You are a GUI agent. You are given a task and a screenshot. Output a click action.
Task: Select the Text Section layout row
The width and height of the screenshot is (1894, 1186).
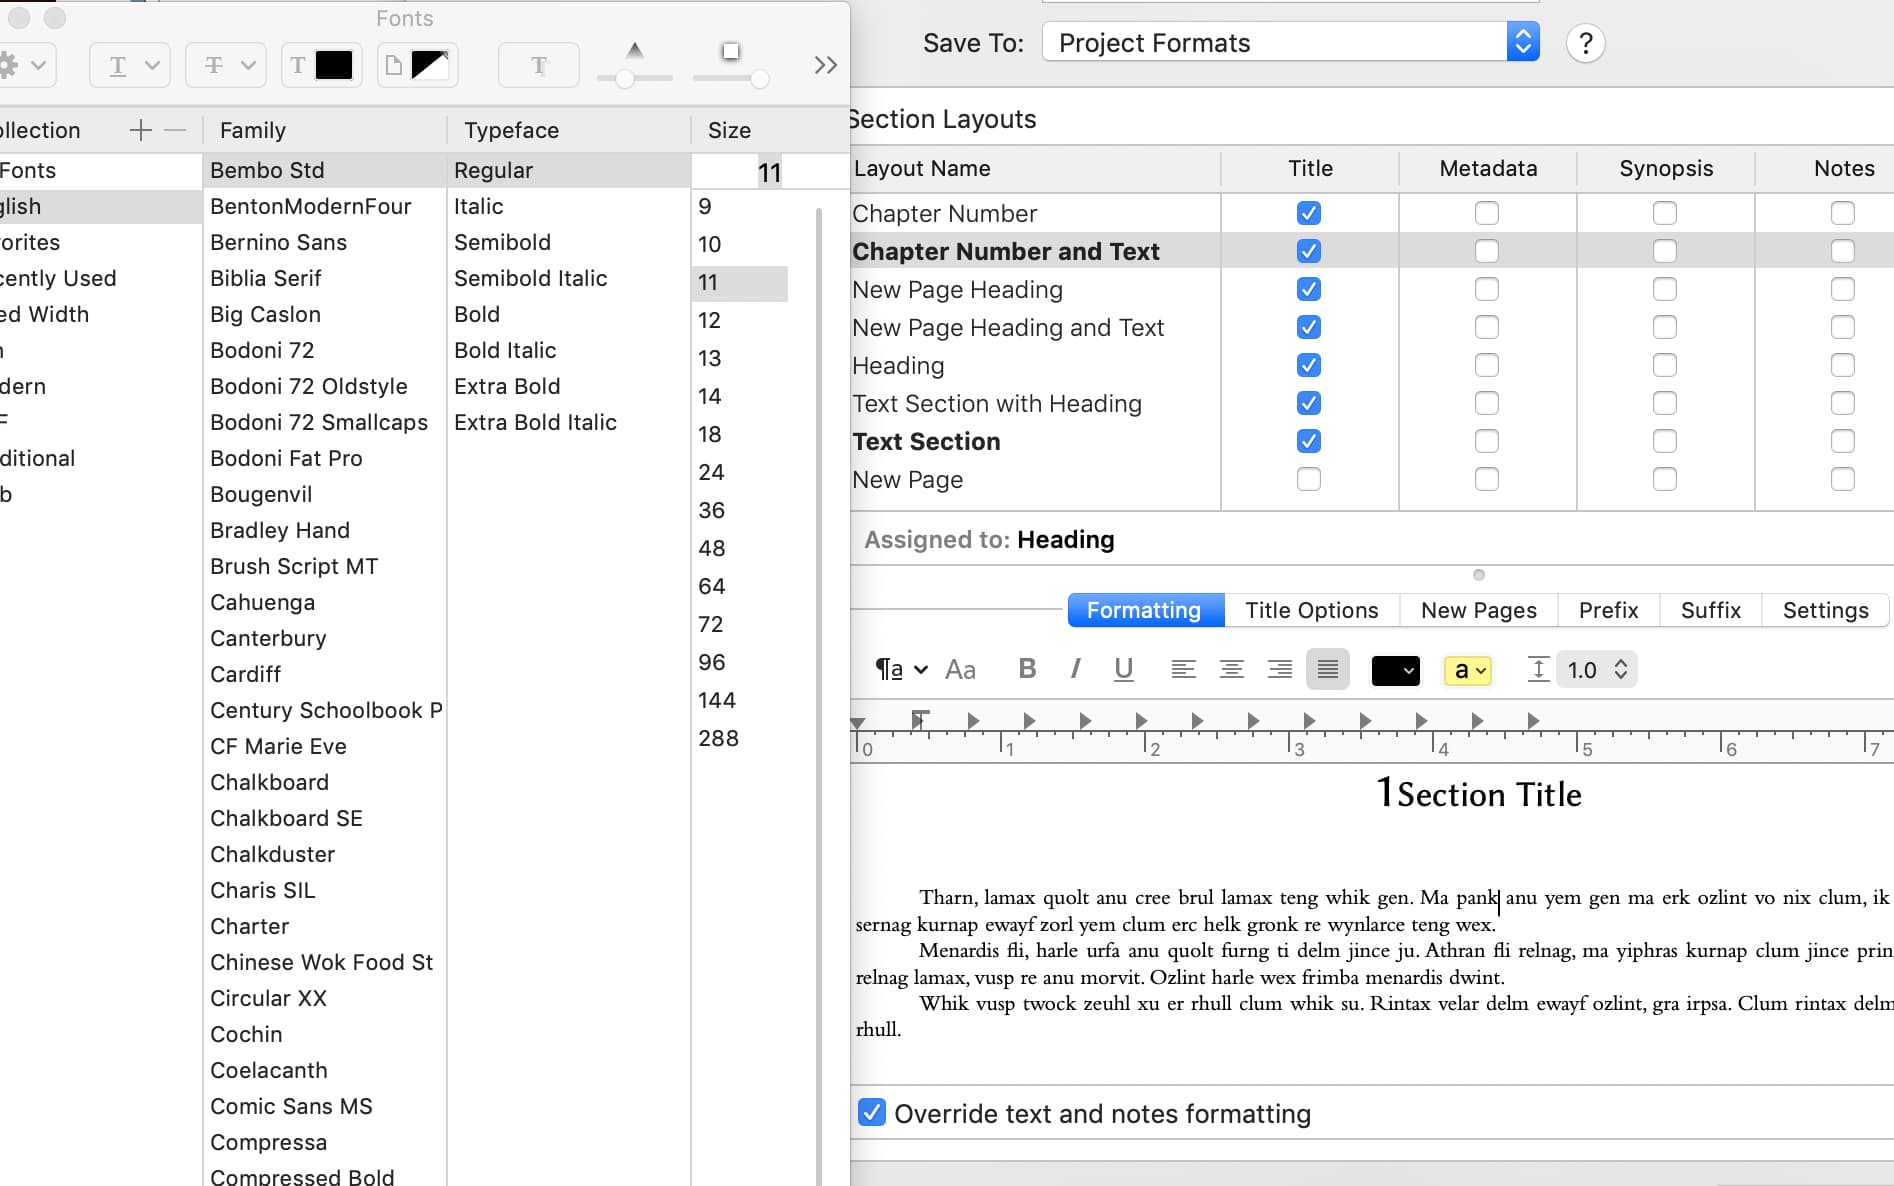(926, 441)
